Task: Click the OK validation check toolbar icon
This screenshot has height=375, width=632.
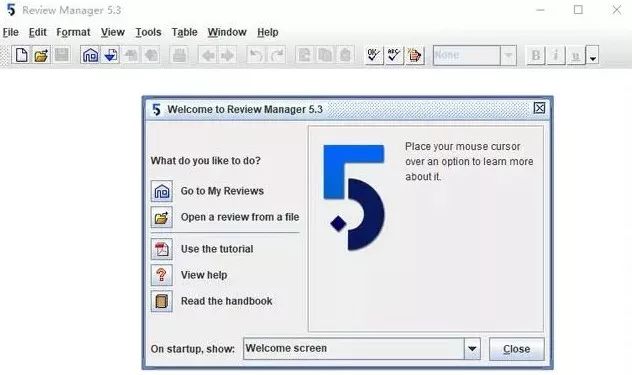Action: coord(374,55)
